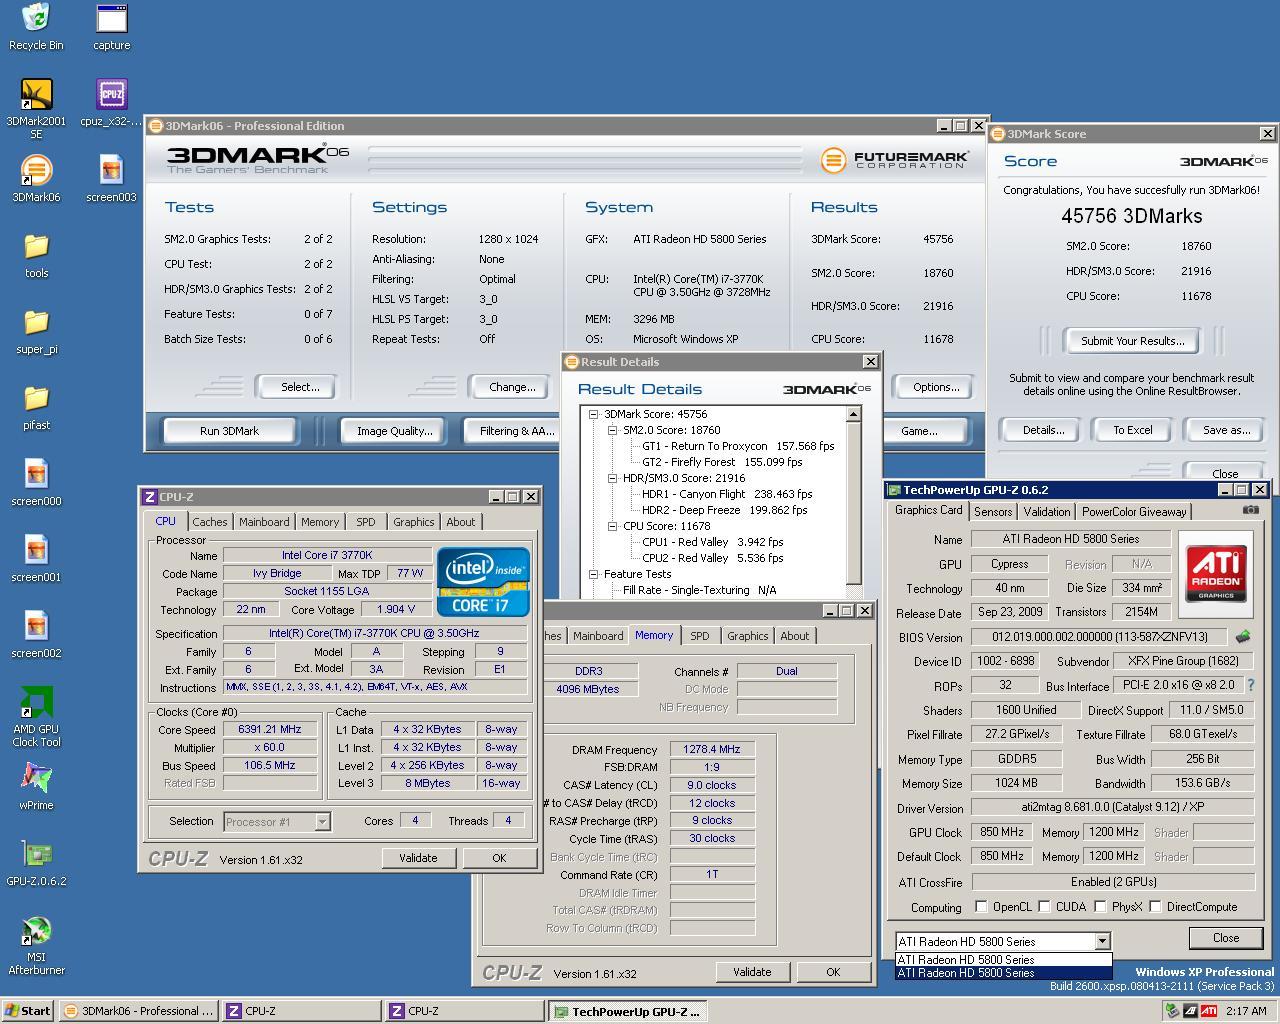Click the To Excel button
This screenshot has height=1024, width=1280.
[1133, 430]
